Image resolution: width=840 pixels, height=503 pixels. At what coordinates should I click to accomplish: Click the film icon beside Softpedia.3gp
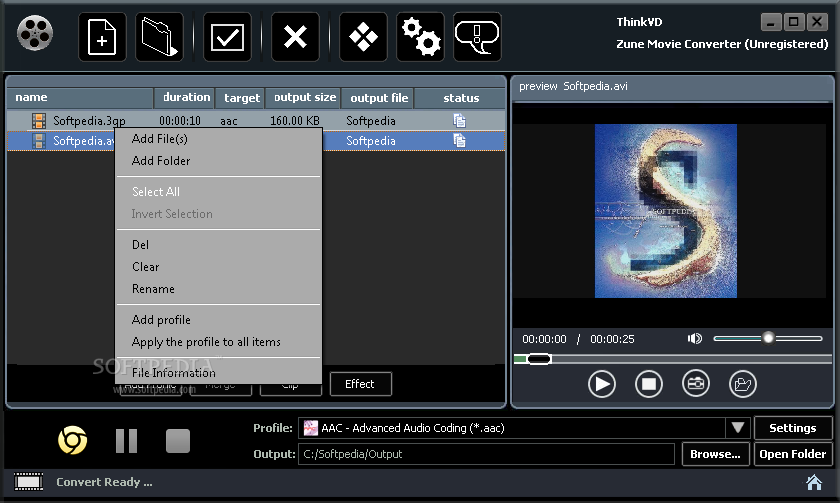[39, 121]
